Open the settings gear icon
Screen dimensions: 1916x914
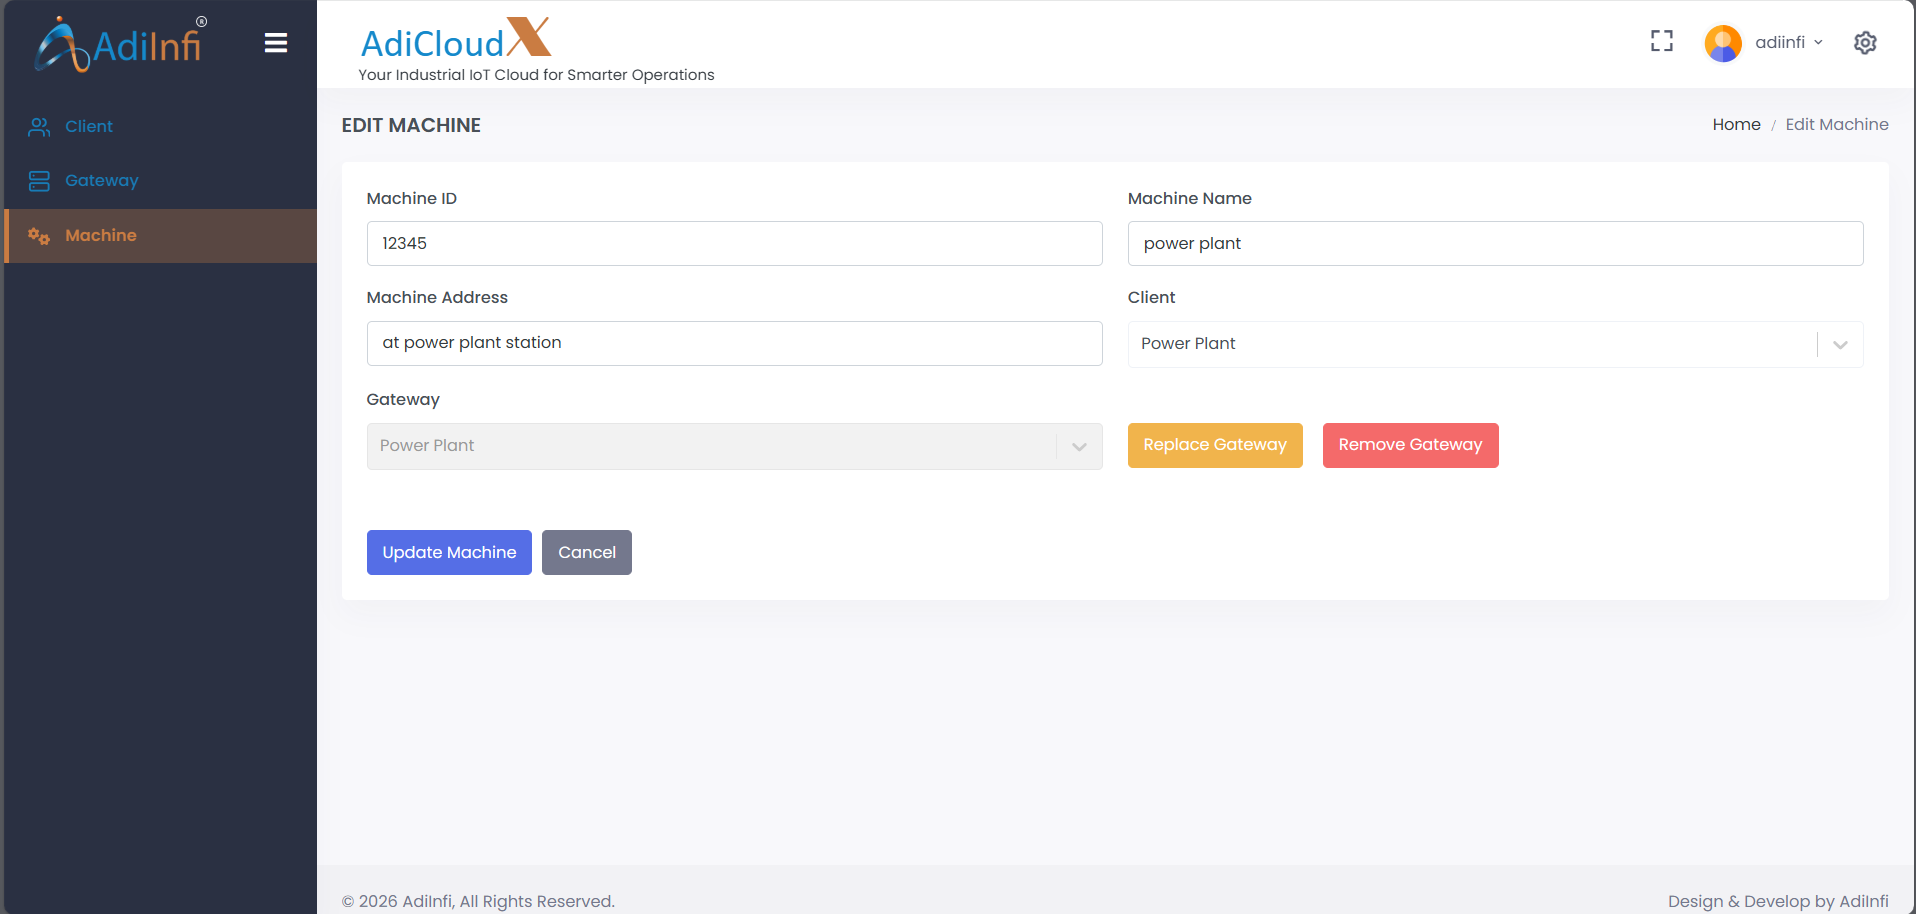pos(1864,43)
